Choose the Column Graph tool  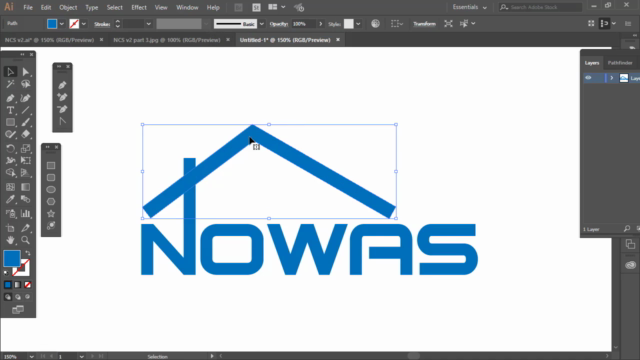point(26,213)
